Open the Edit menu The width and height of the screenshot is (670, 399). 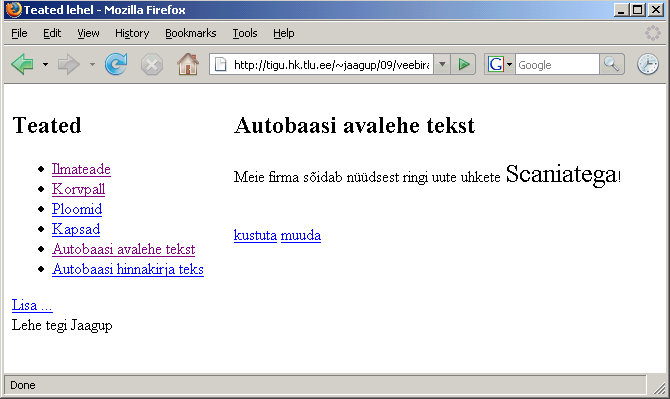[52, 33]
